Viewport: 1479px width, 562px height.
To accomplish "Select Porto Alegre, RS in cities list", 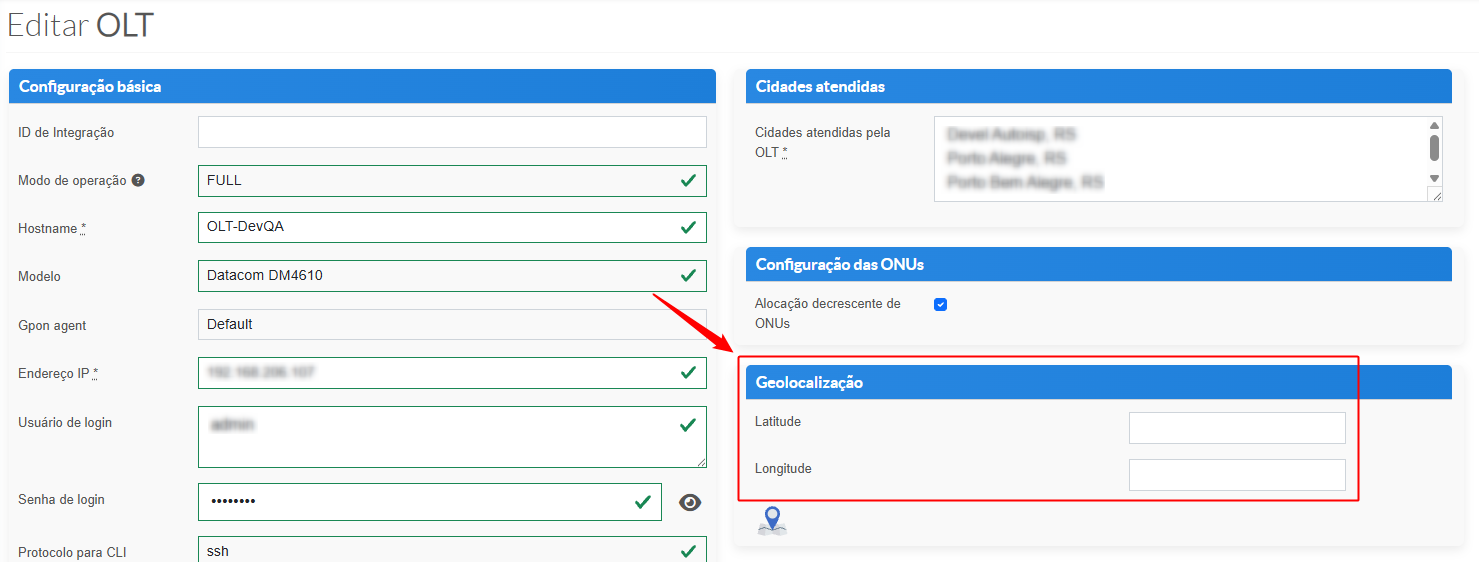I will pos(1007,158).
